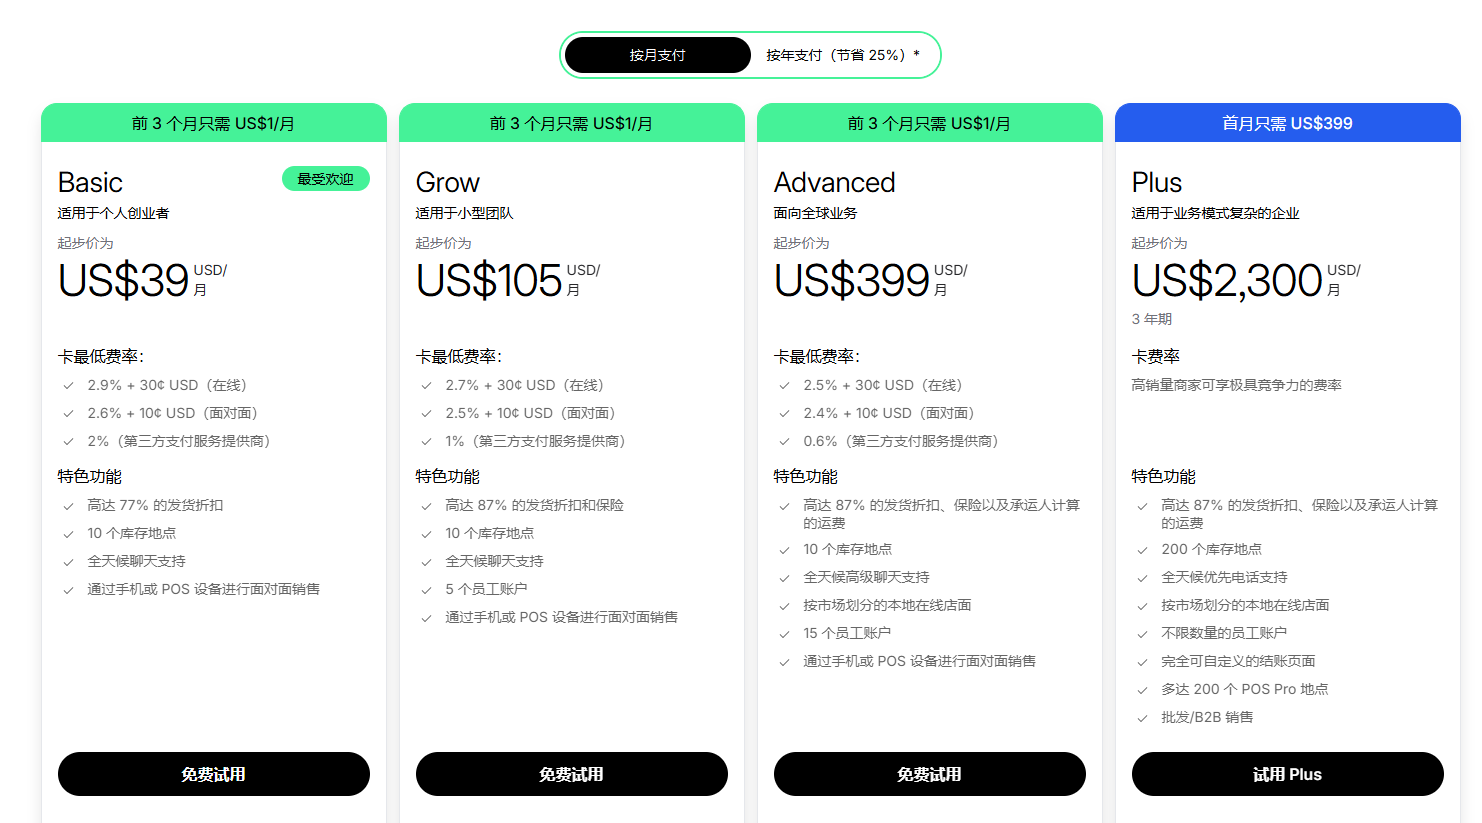Click the 首月只需 US$399 banner
Image resolution: width=1482 pixels, height=823 pixels.
click(1287, 122)
